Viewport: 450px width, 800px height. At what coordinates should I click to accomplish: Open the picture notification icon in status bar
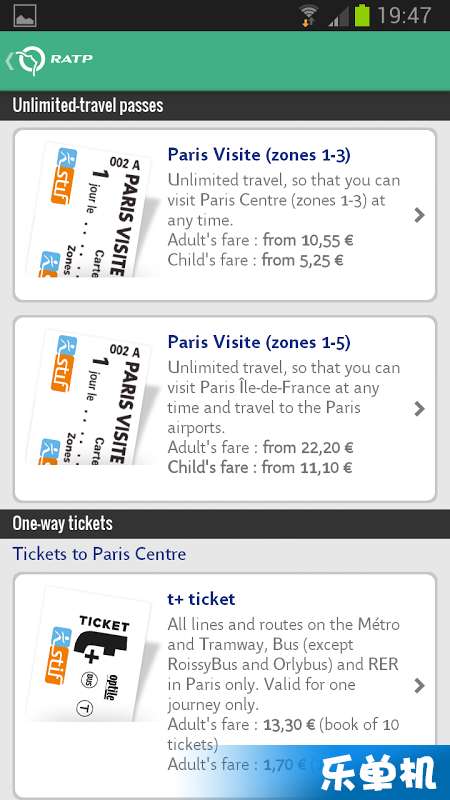point(24,16)
